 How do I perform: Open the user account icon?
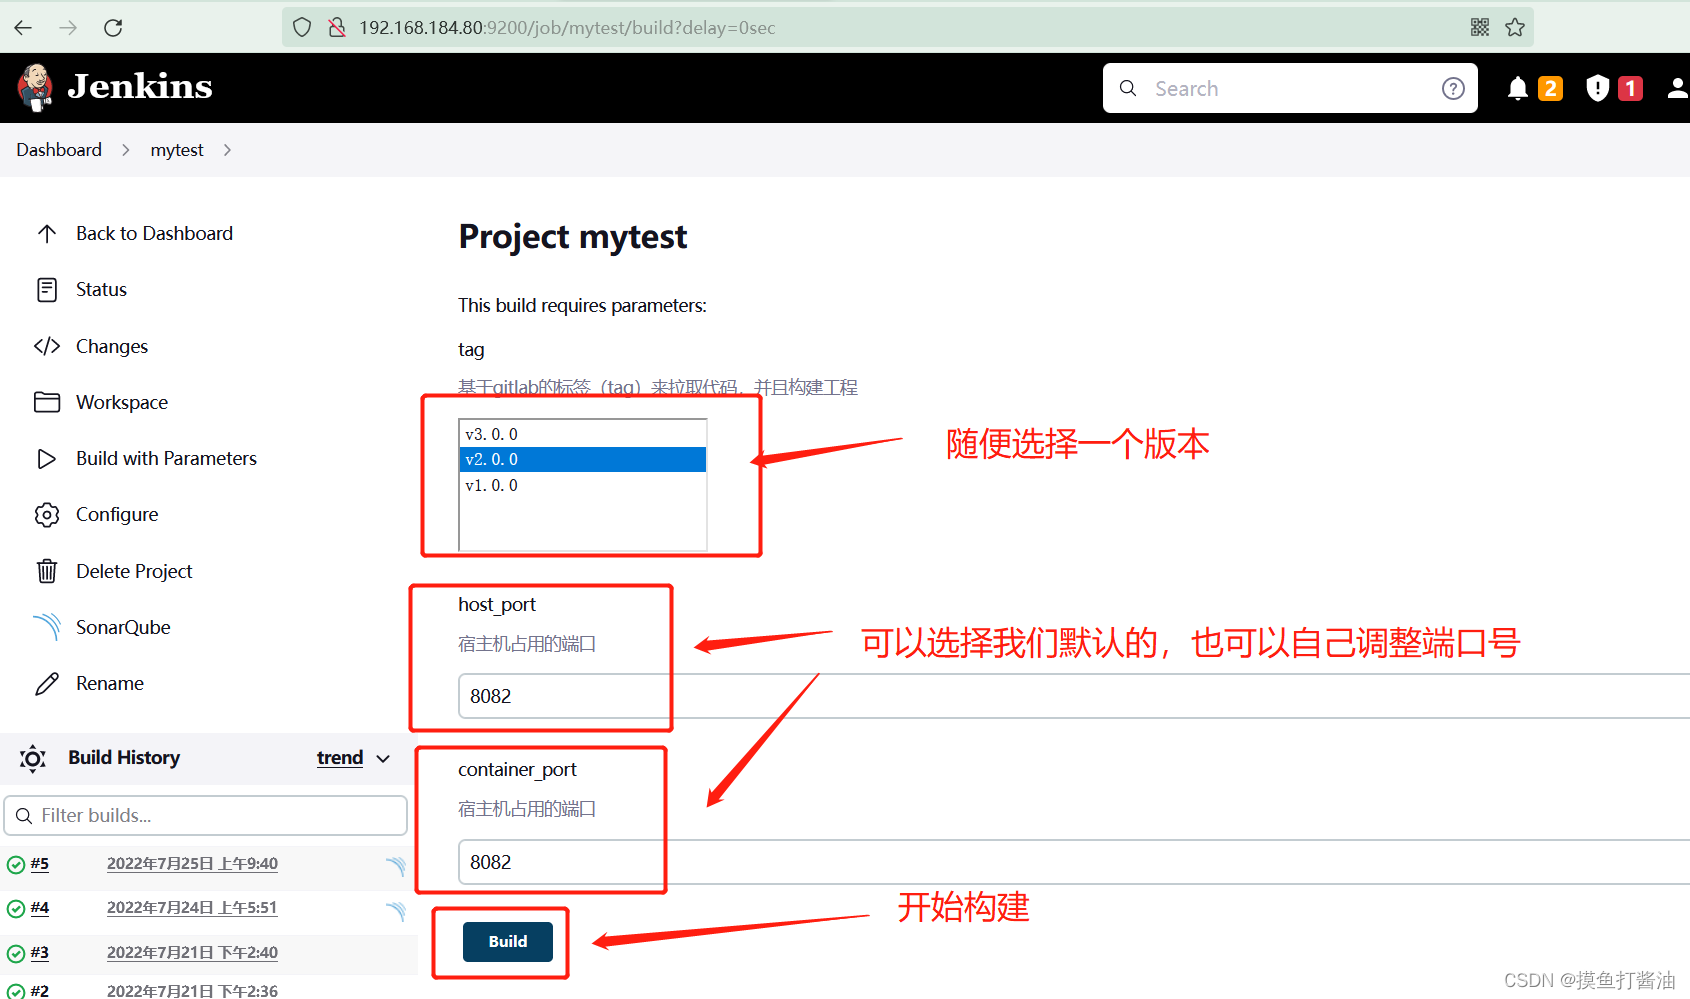[x=1678, y=89]
